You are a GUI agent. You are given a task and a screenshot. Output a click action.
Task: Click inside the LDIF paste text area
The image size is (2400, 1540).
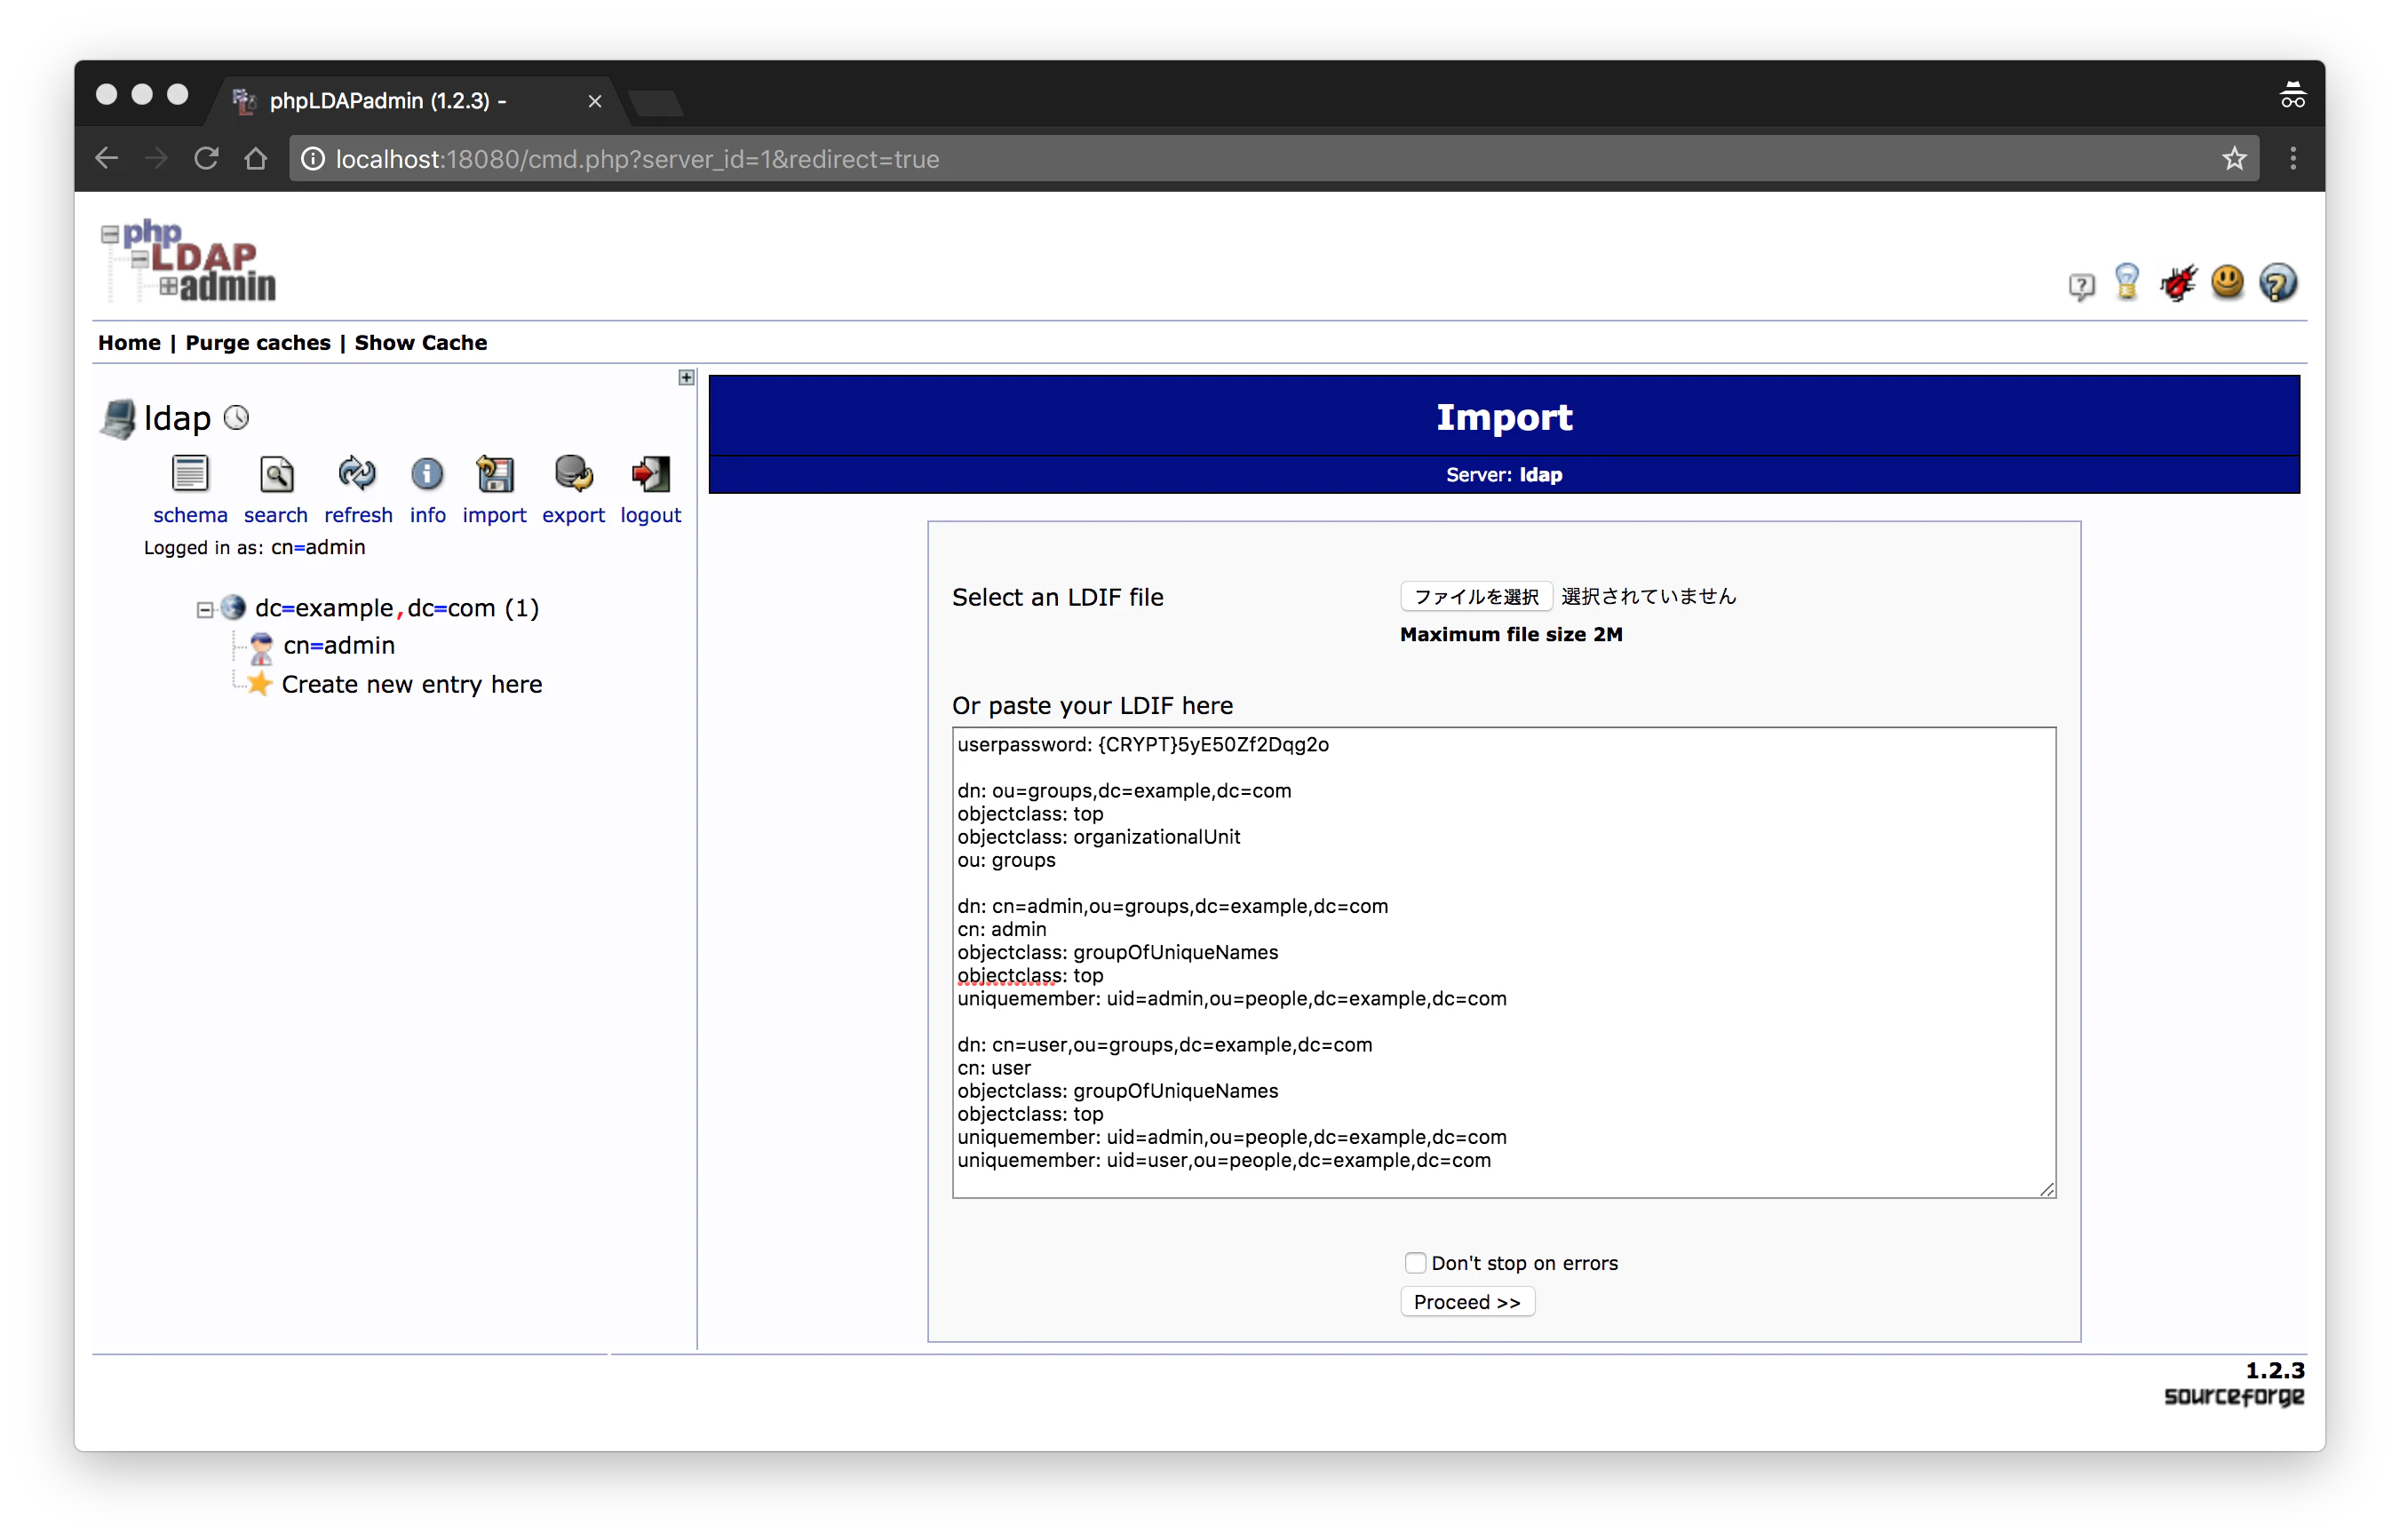(x=1700, y=960)
